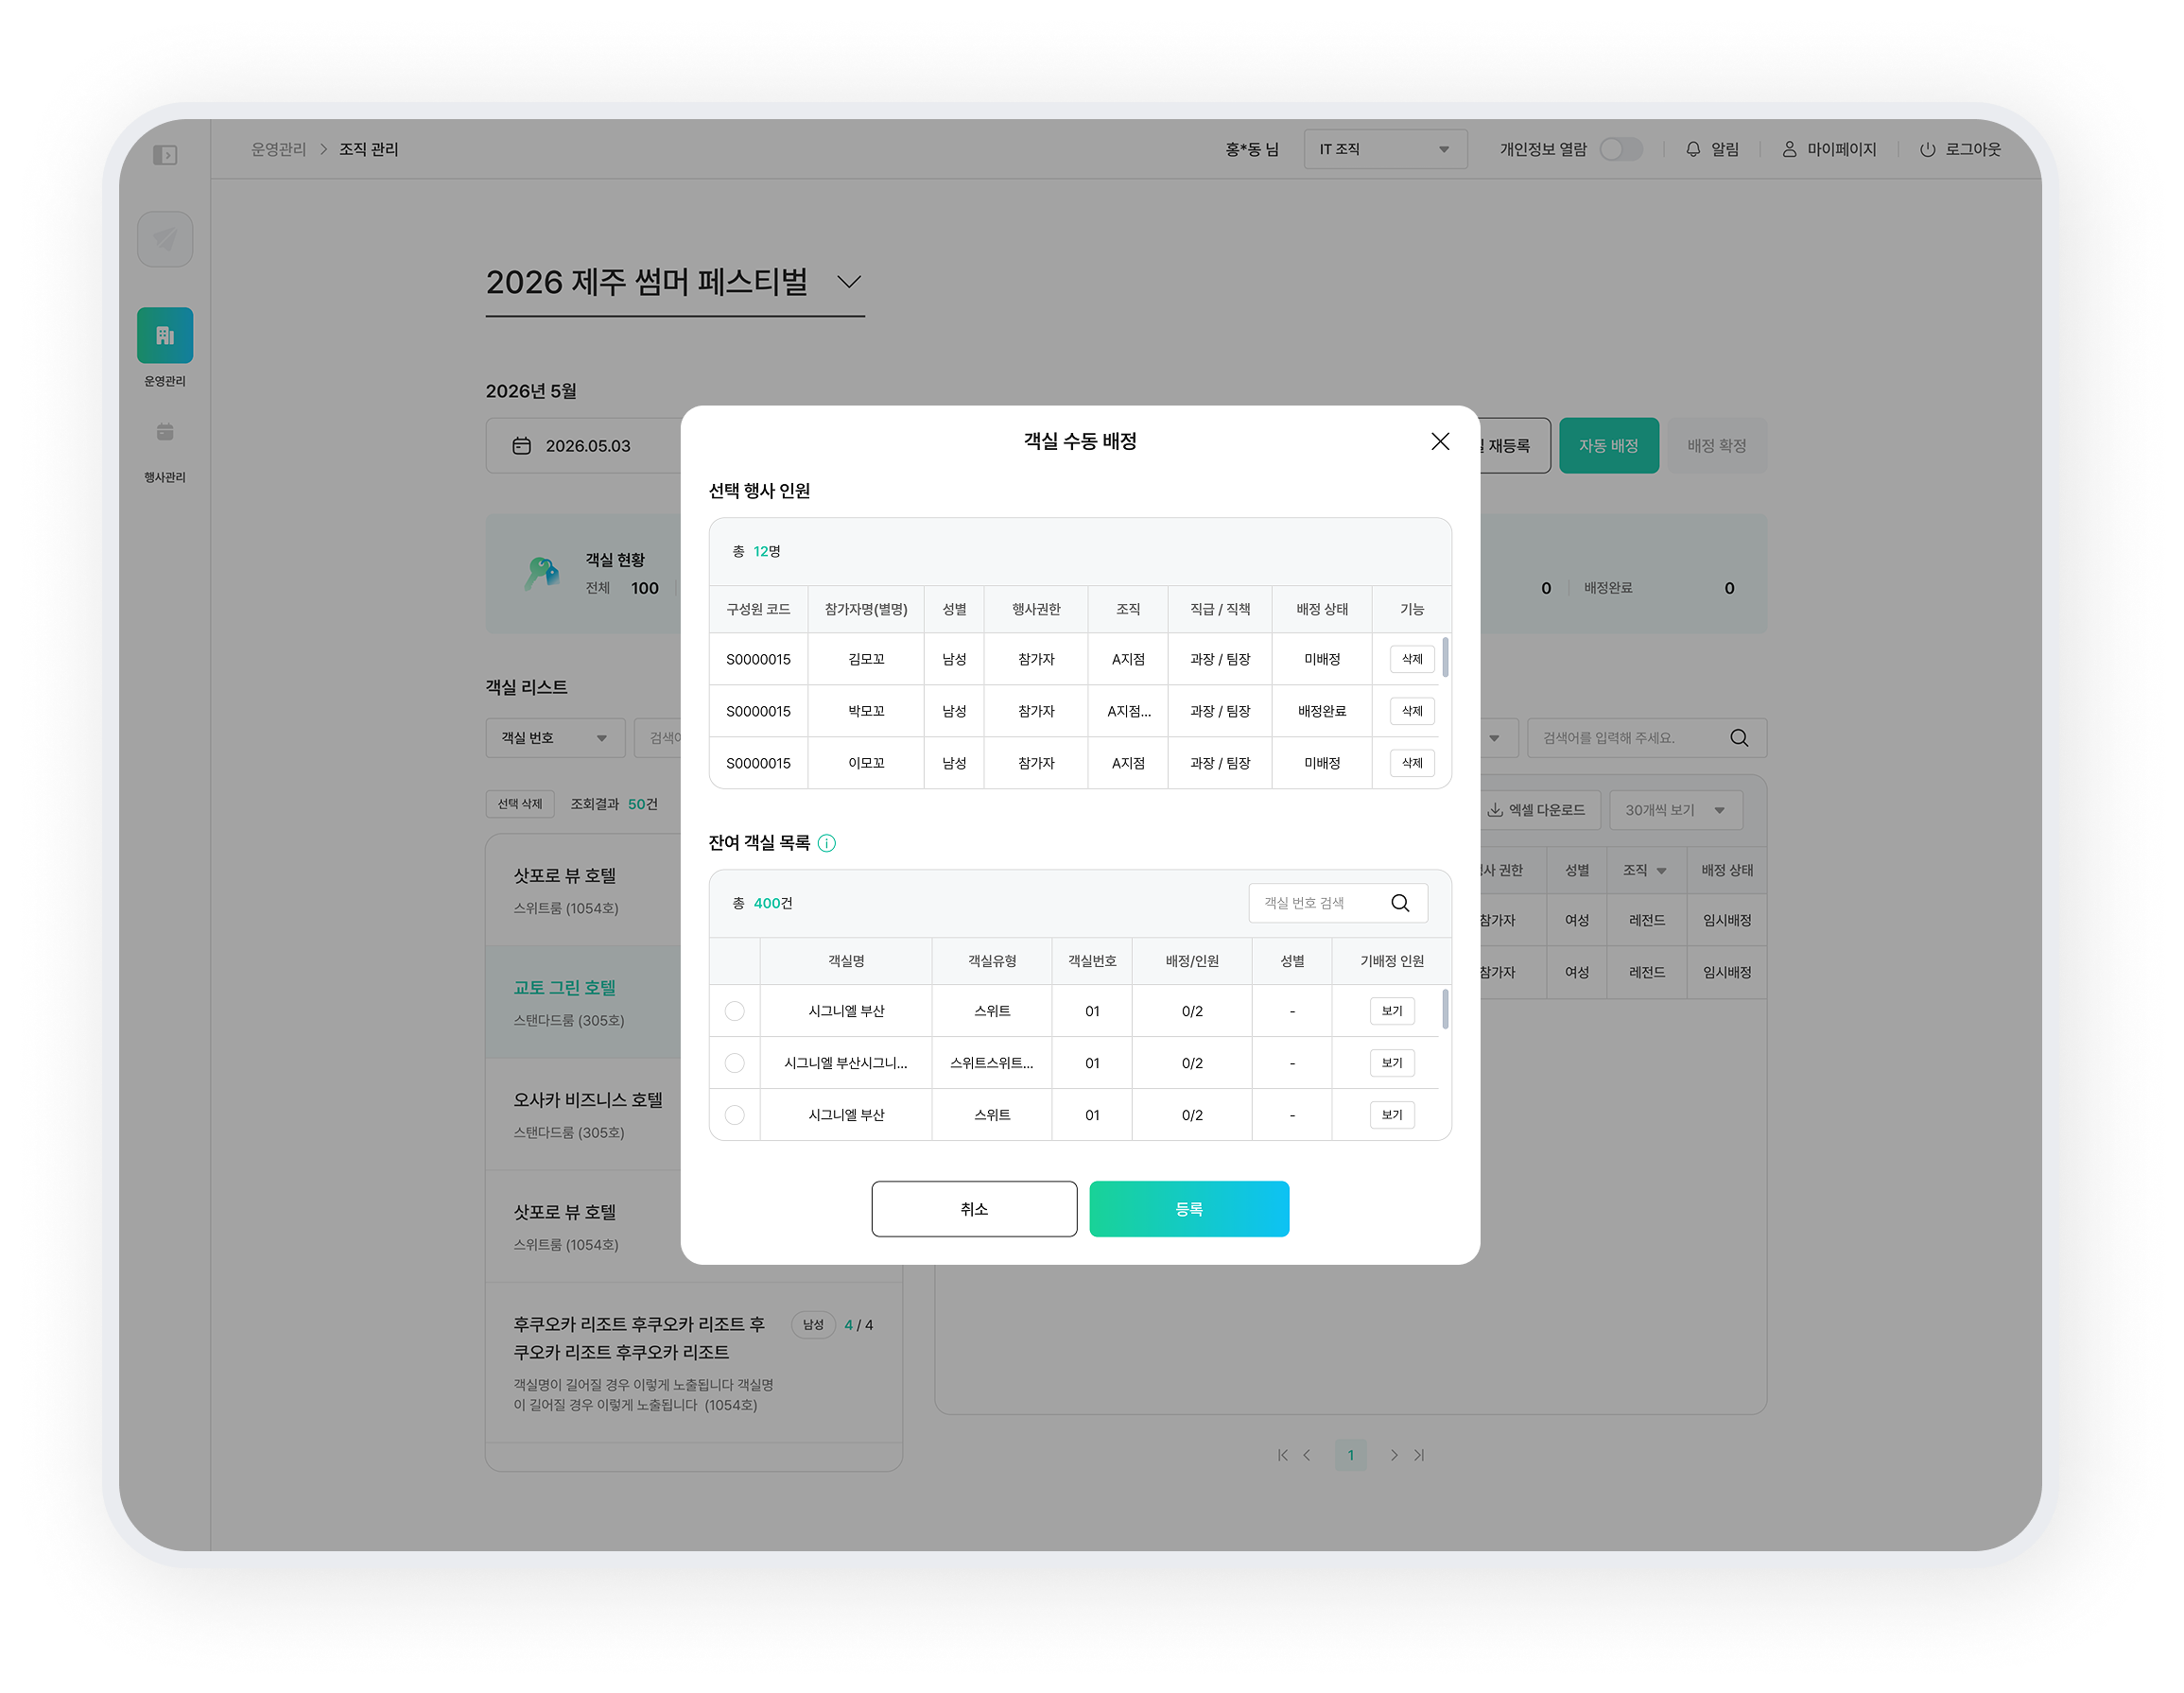
Task: Open 마이페이지 user icon
Action: coord(1789,149)
